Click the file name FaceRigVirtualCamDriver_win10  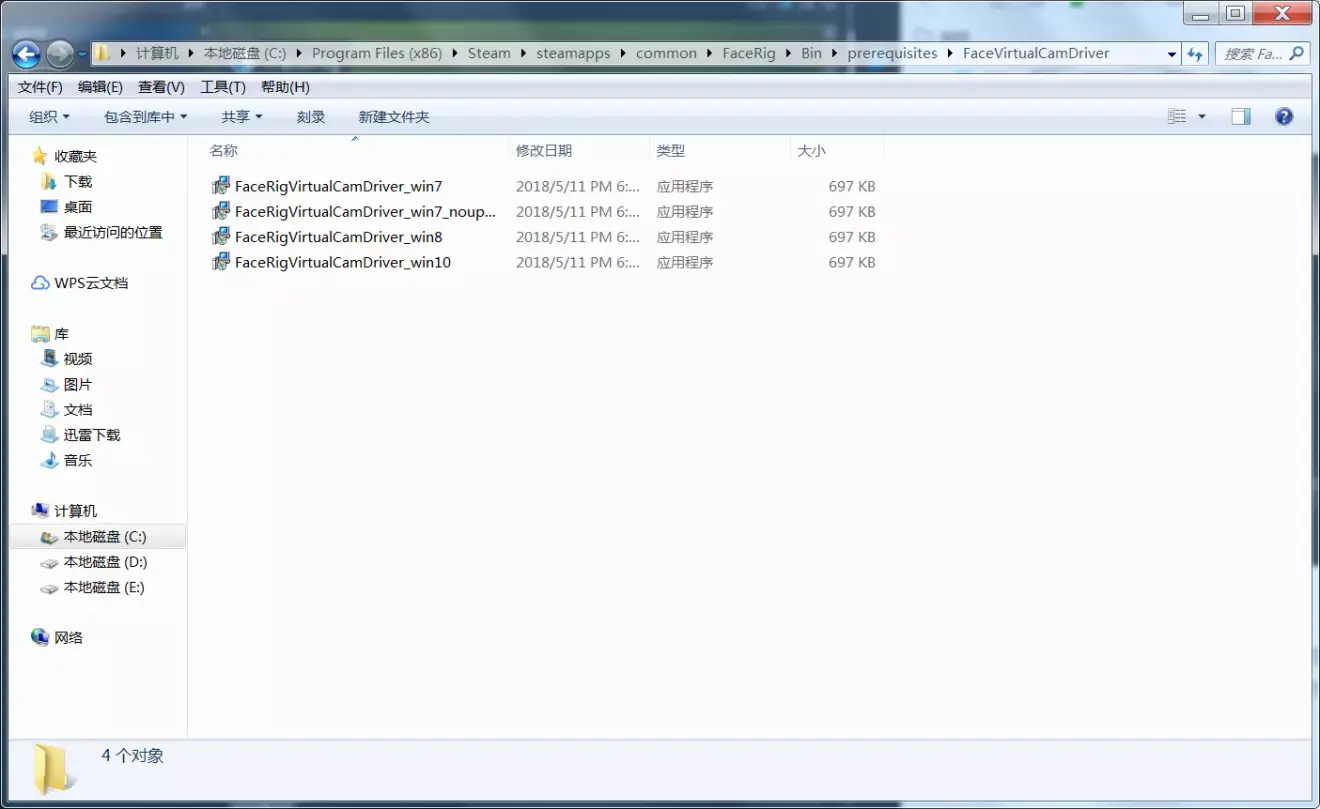[343, 262]
